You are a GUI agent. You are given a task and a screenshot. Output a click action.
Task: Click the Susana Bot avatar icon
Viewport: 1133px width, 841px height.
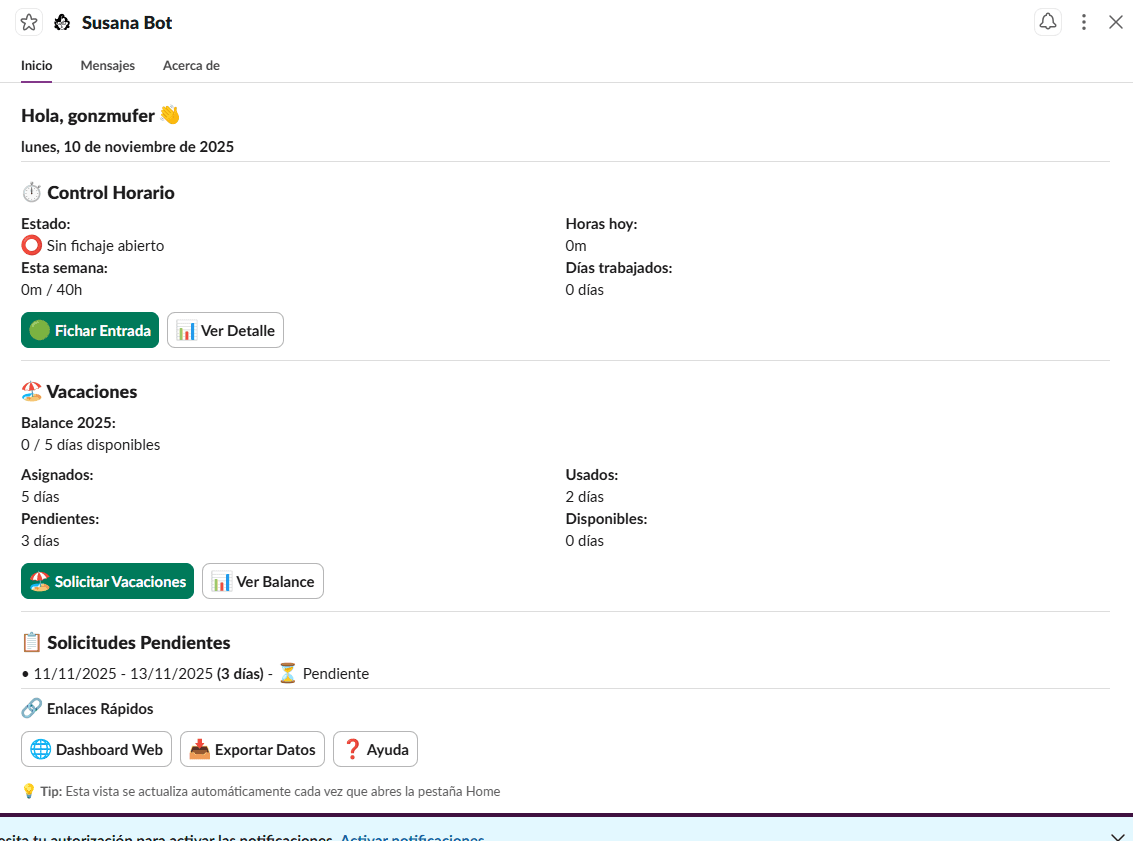coord(64,21)
